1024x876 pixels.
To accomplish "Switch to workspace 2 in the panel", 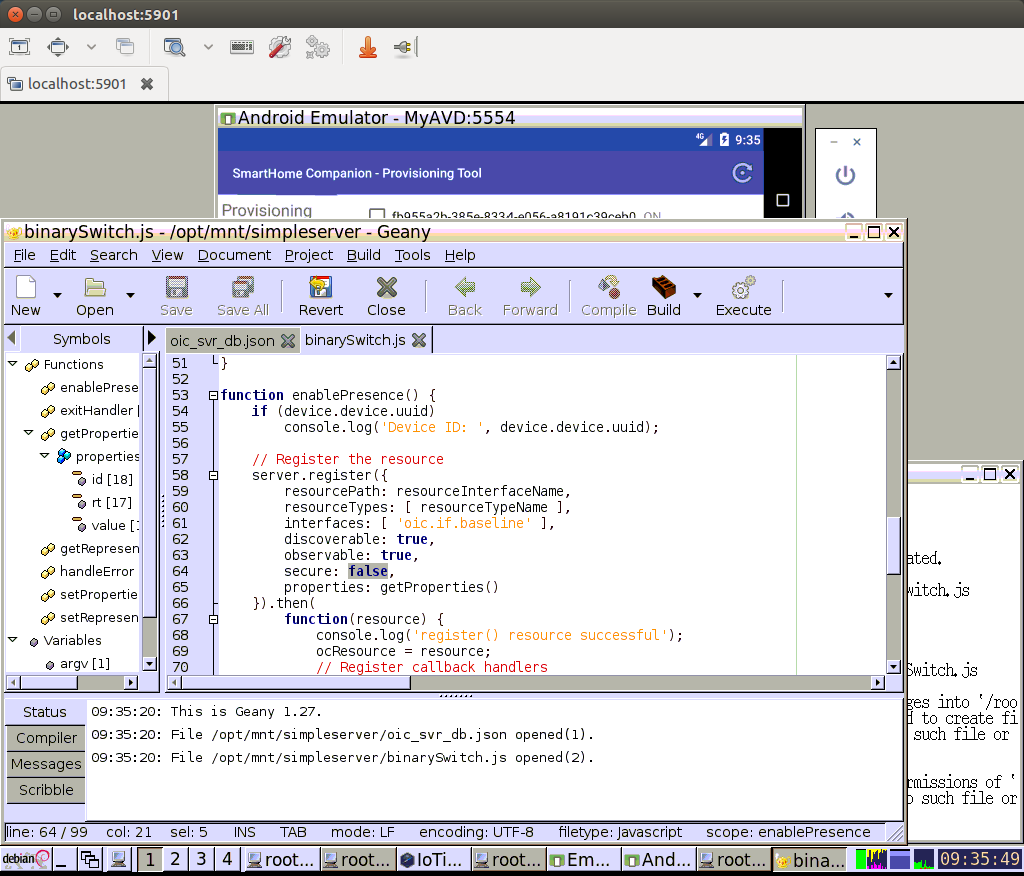I will tap(175, 859).
